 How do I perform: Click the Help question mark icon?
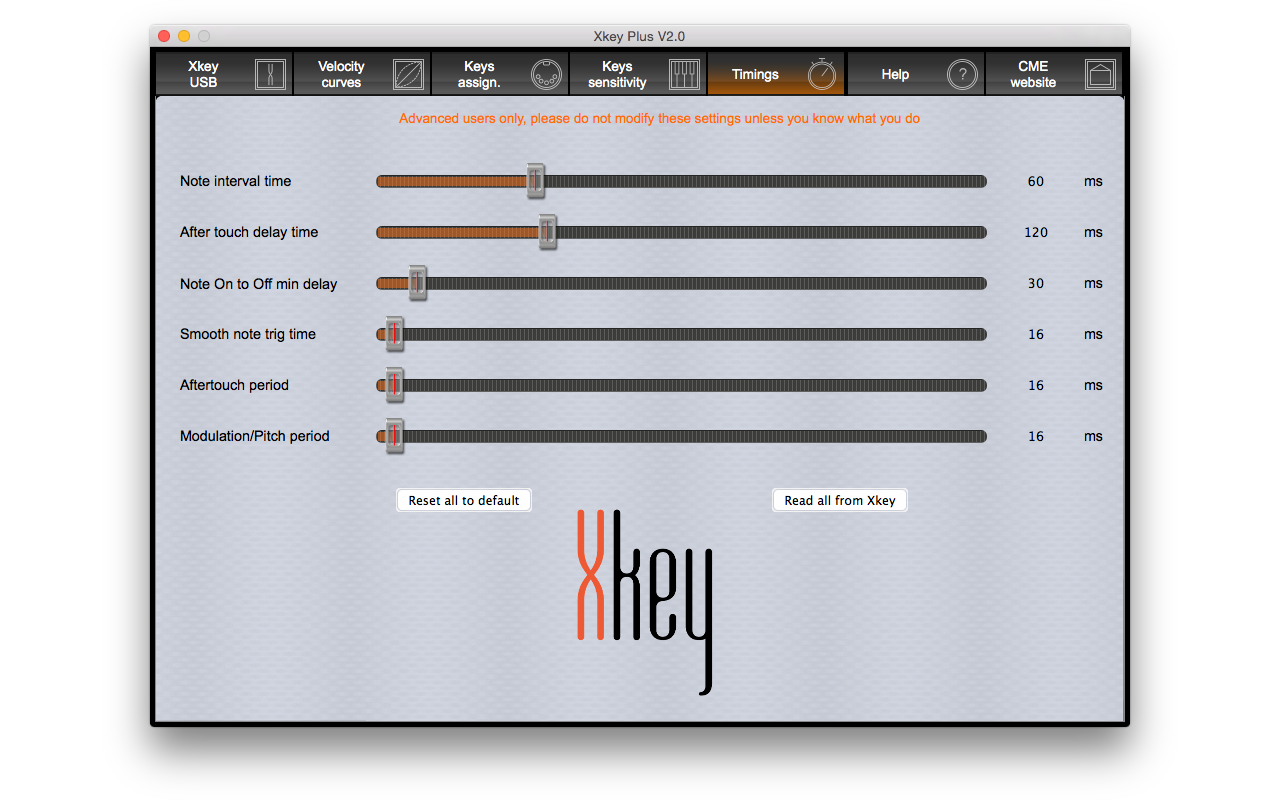coord(961,75)
